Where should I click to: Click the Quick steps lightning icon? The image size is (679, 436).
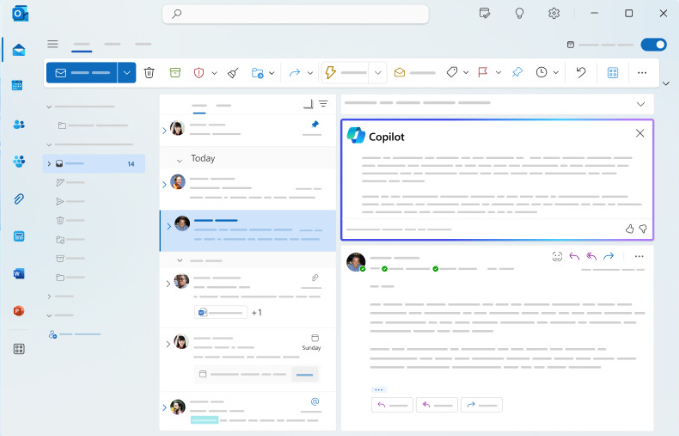click(x=330, y=72)
